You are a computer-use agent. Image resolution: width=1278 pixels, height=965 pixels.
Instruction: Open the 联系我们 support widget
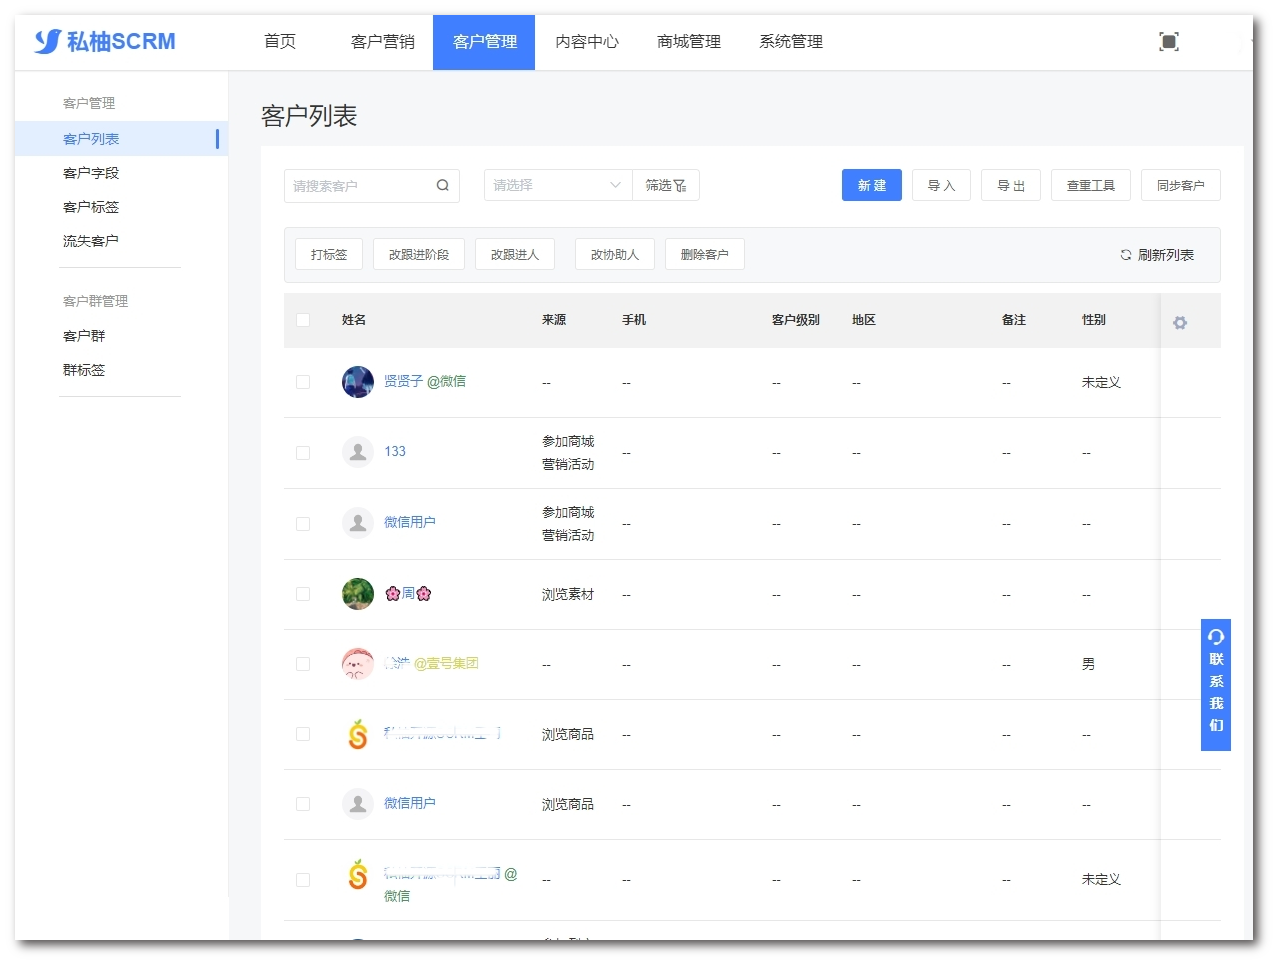click(x=1215, y=684)
